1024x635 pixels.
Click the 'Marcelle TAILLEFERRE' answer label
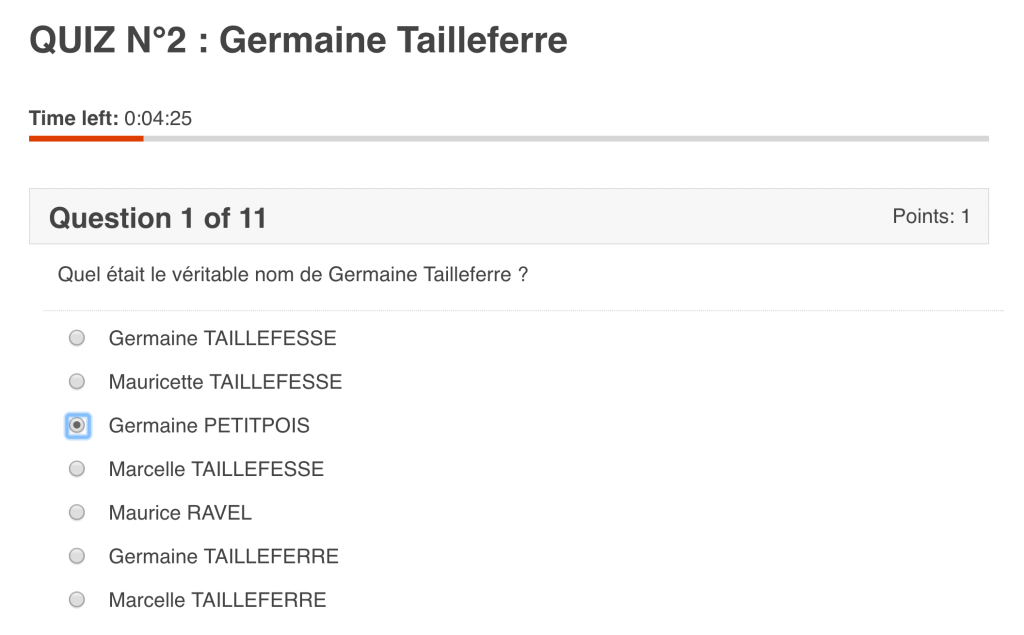[x=217, y=600]
